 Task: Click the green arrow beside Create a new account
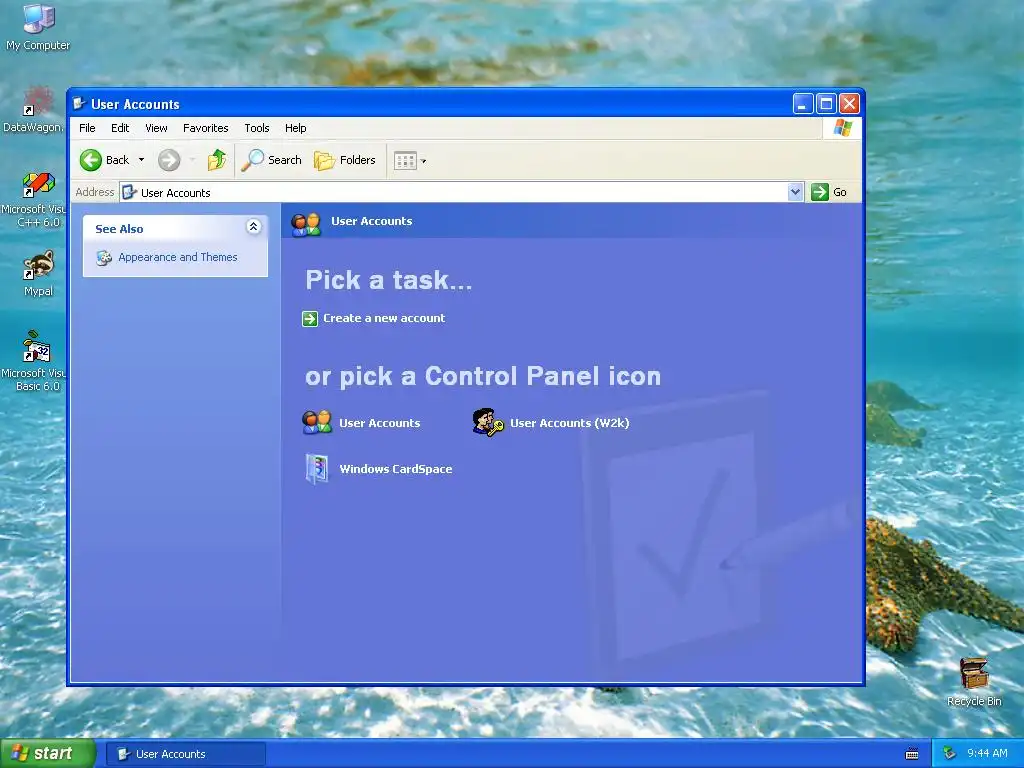(x=310, y=319)
